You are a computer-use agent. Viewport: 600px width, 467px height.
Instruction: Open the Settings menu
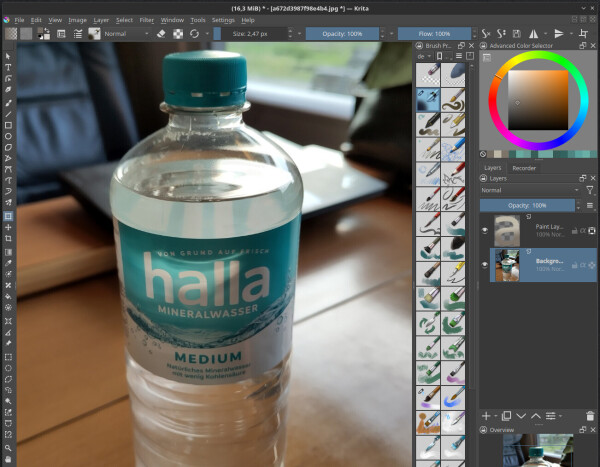coord(223,20)
